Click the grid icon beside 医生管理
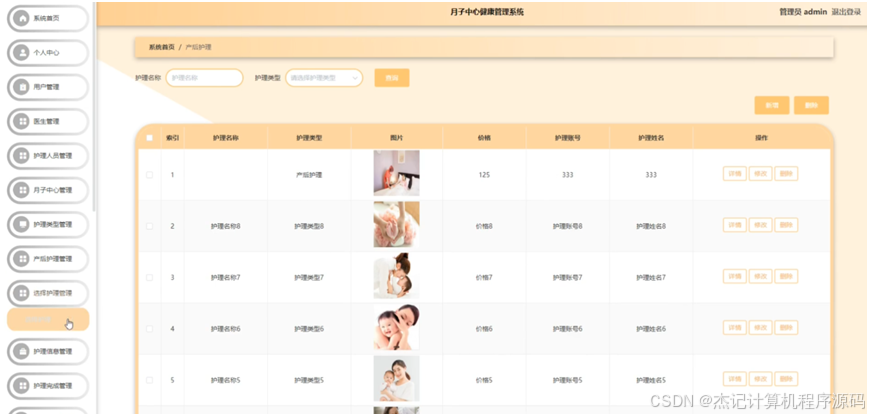 pos(22,121)
